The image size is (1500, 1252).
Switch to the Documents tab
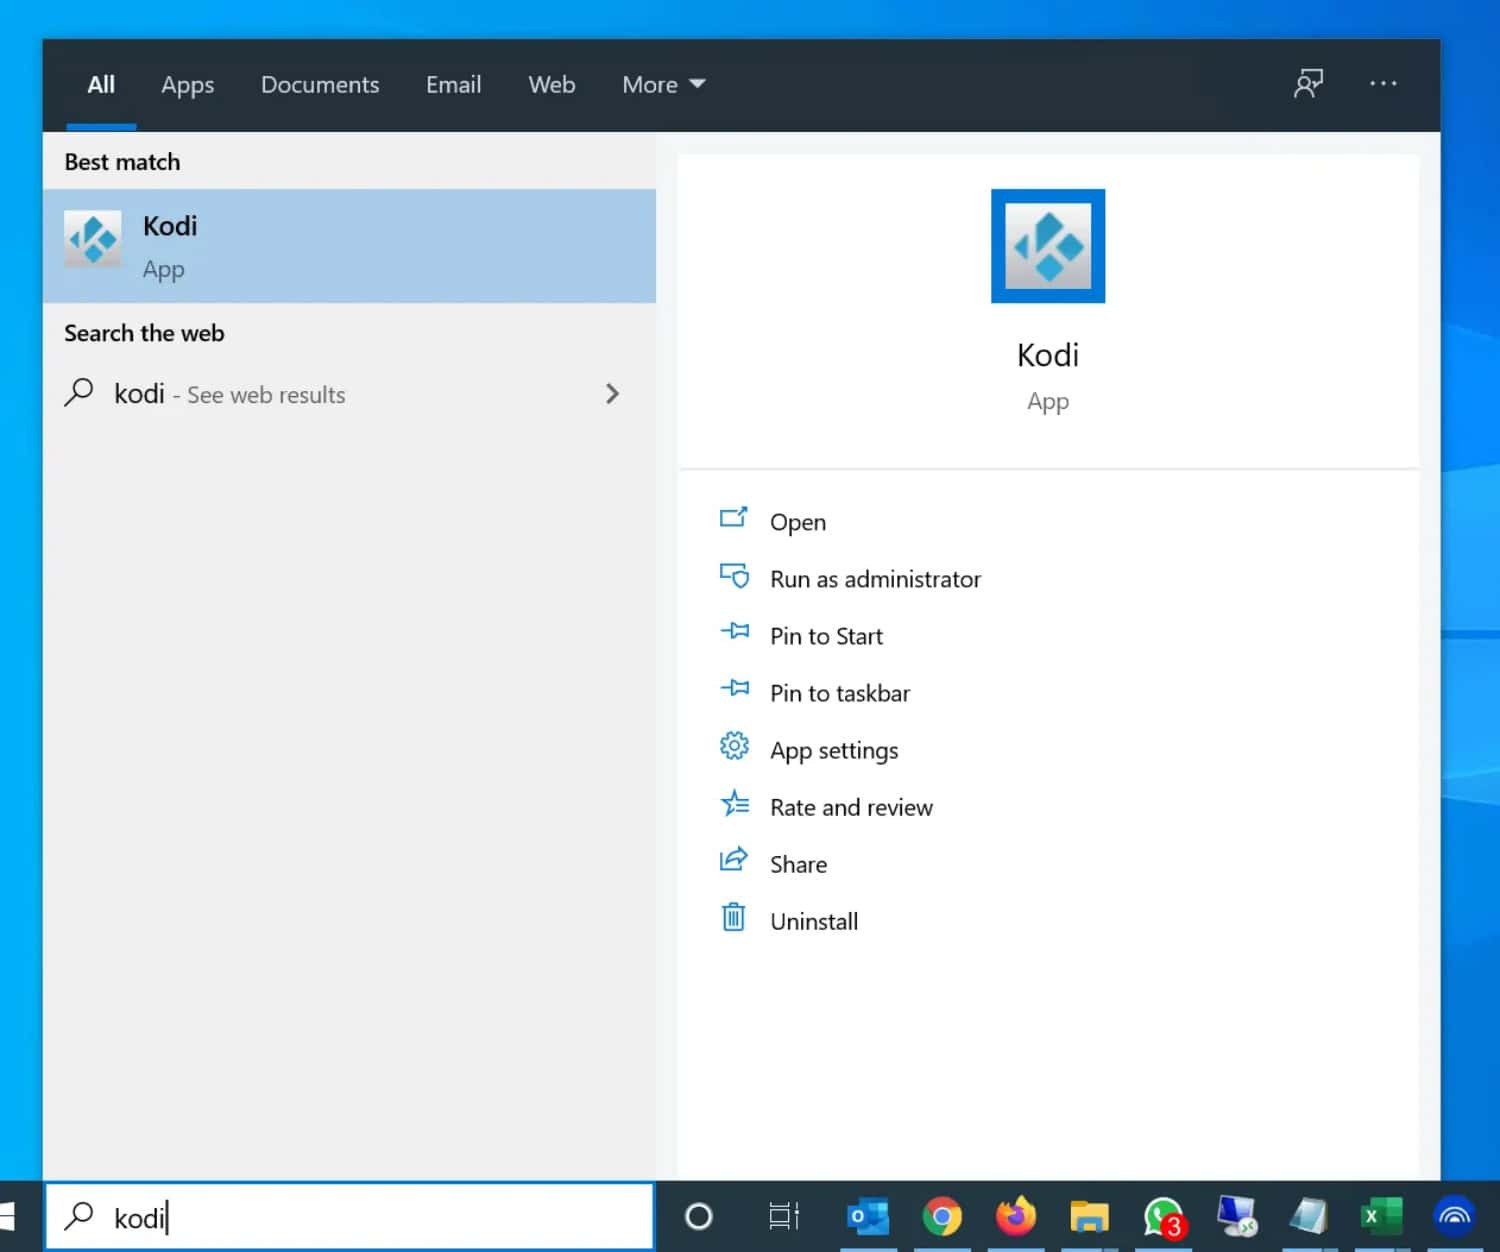[x=320, y=85]
